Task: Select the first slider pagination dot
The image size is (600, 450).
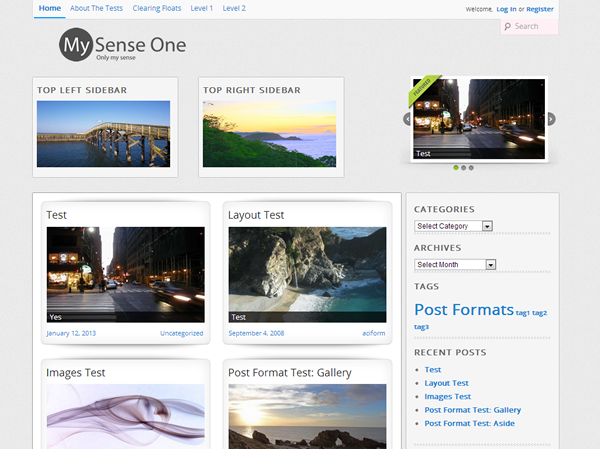Action: 456,168
